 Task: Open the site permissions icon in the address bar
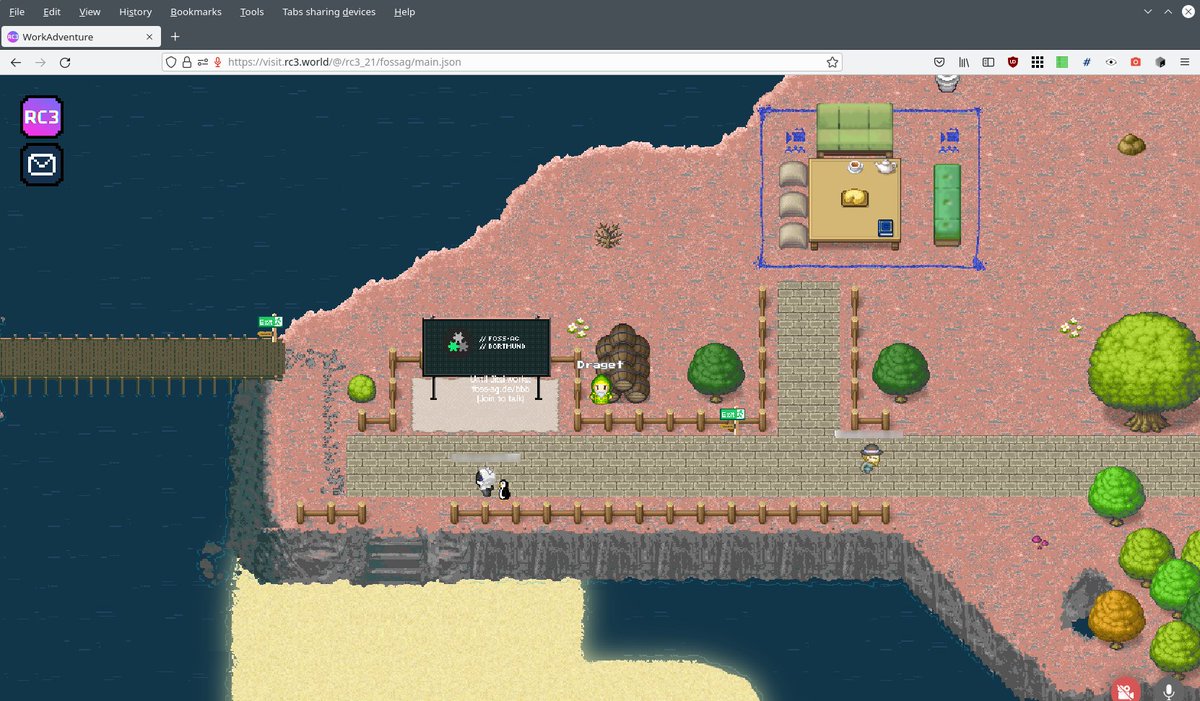(202, 62)
